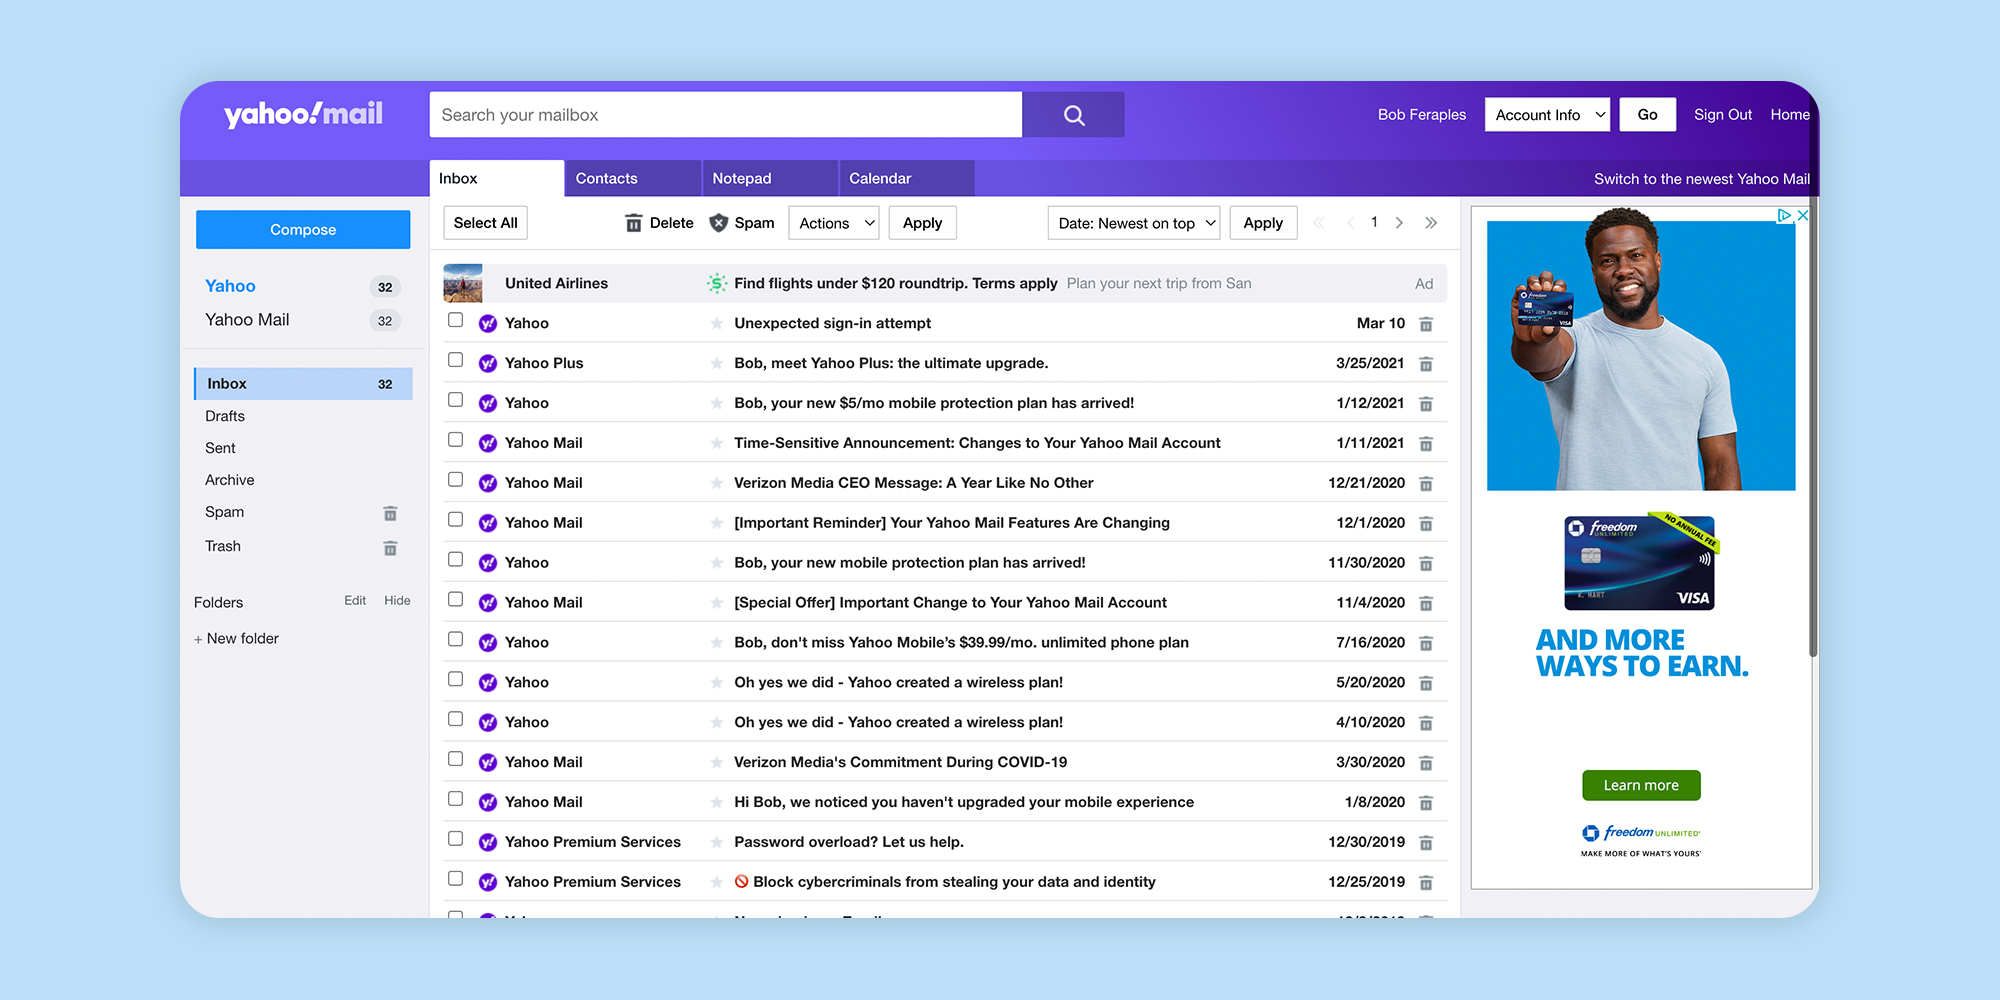Switch to the Inbox tab
The width and height of the screenshot is (2000, 1000).
(497, 178)
